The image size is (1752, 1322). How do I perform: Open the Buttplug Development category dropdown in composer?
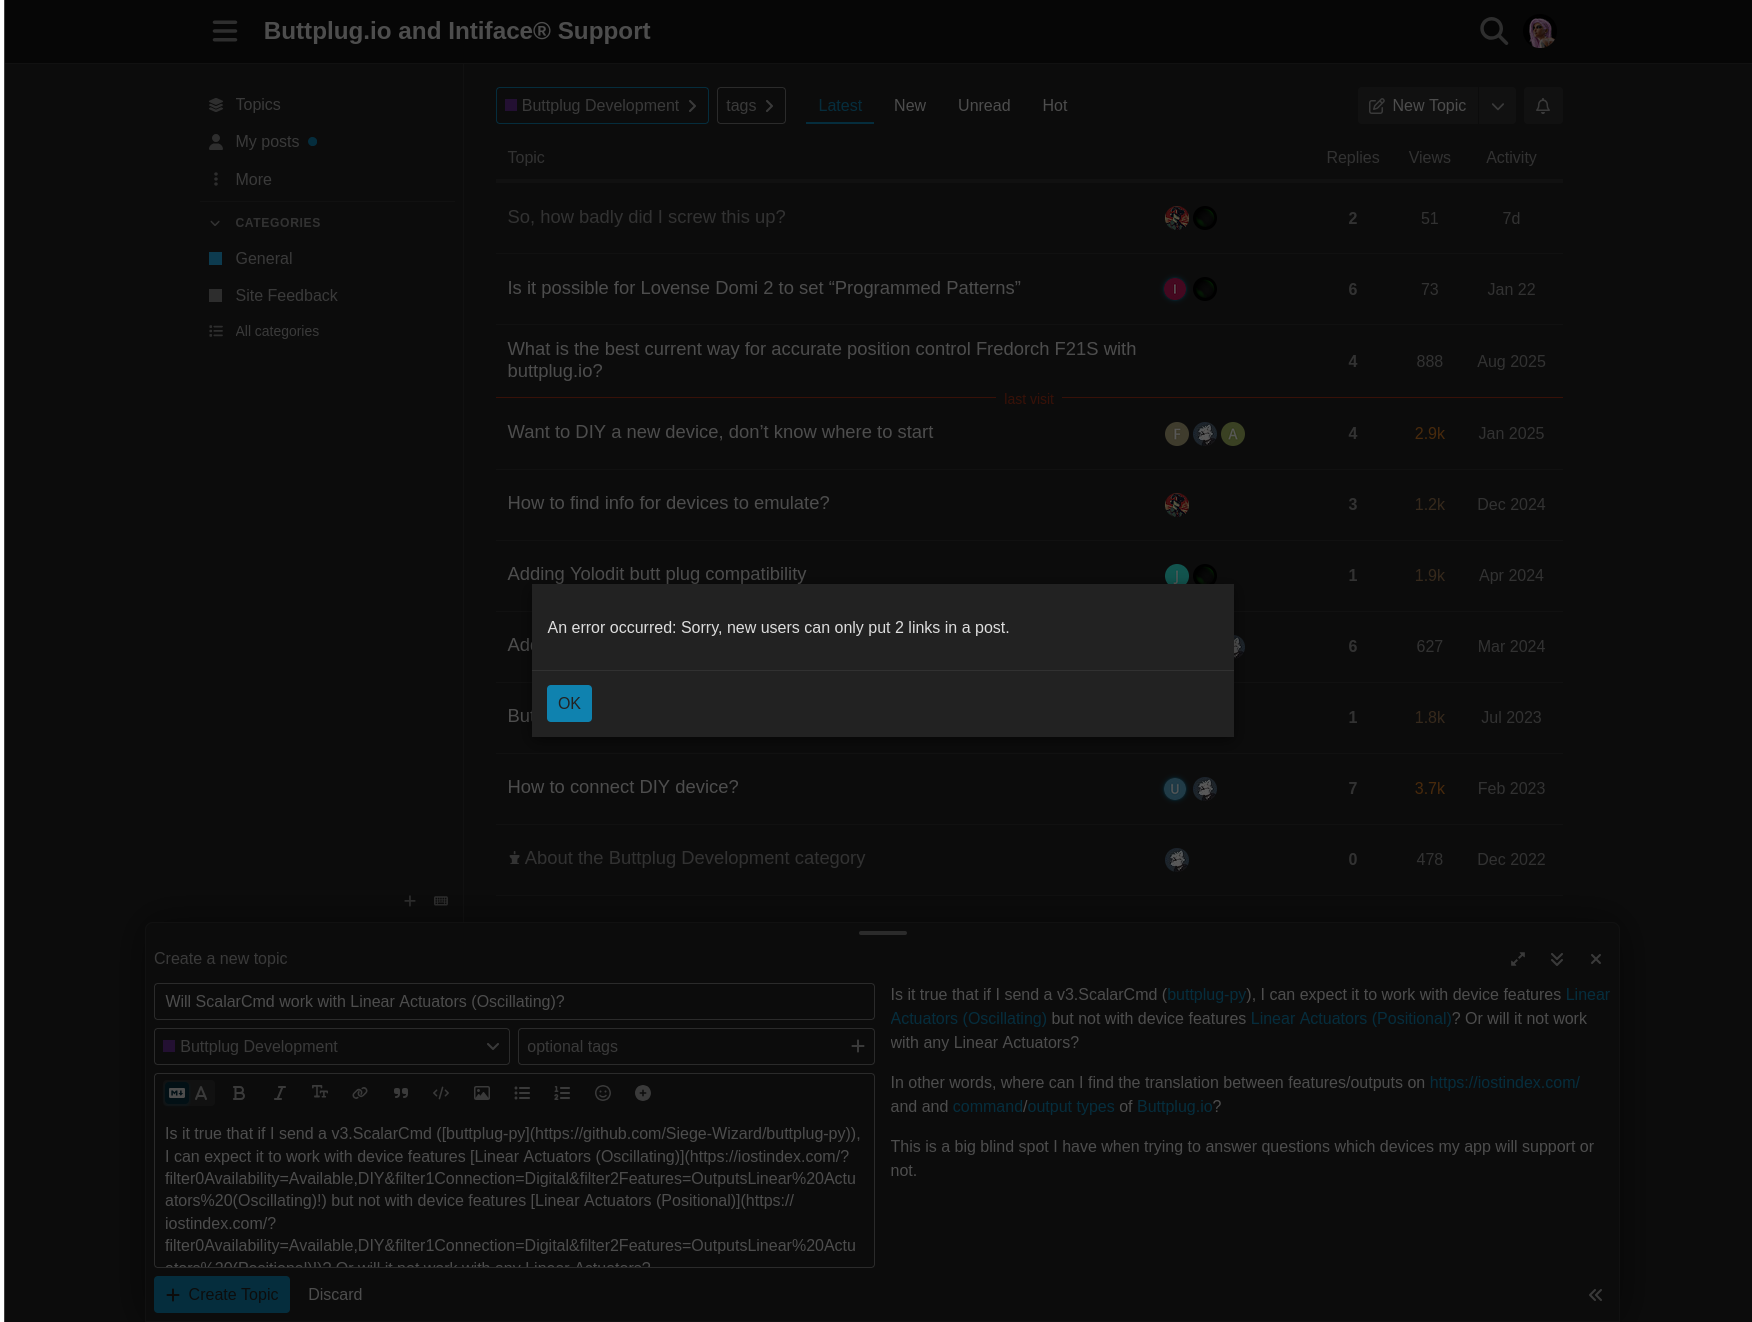click(x=332, y=1046)
